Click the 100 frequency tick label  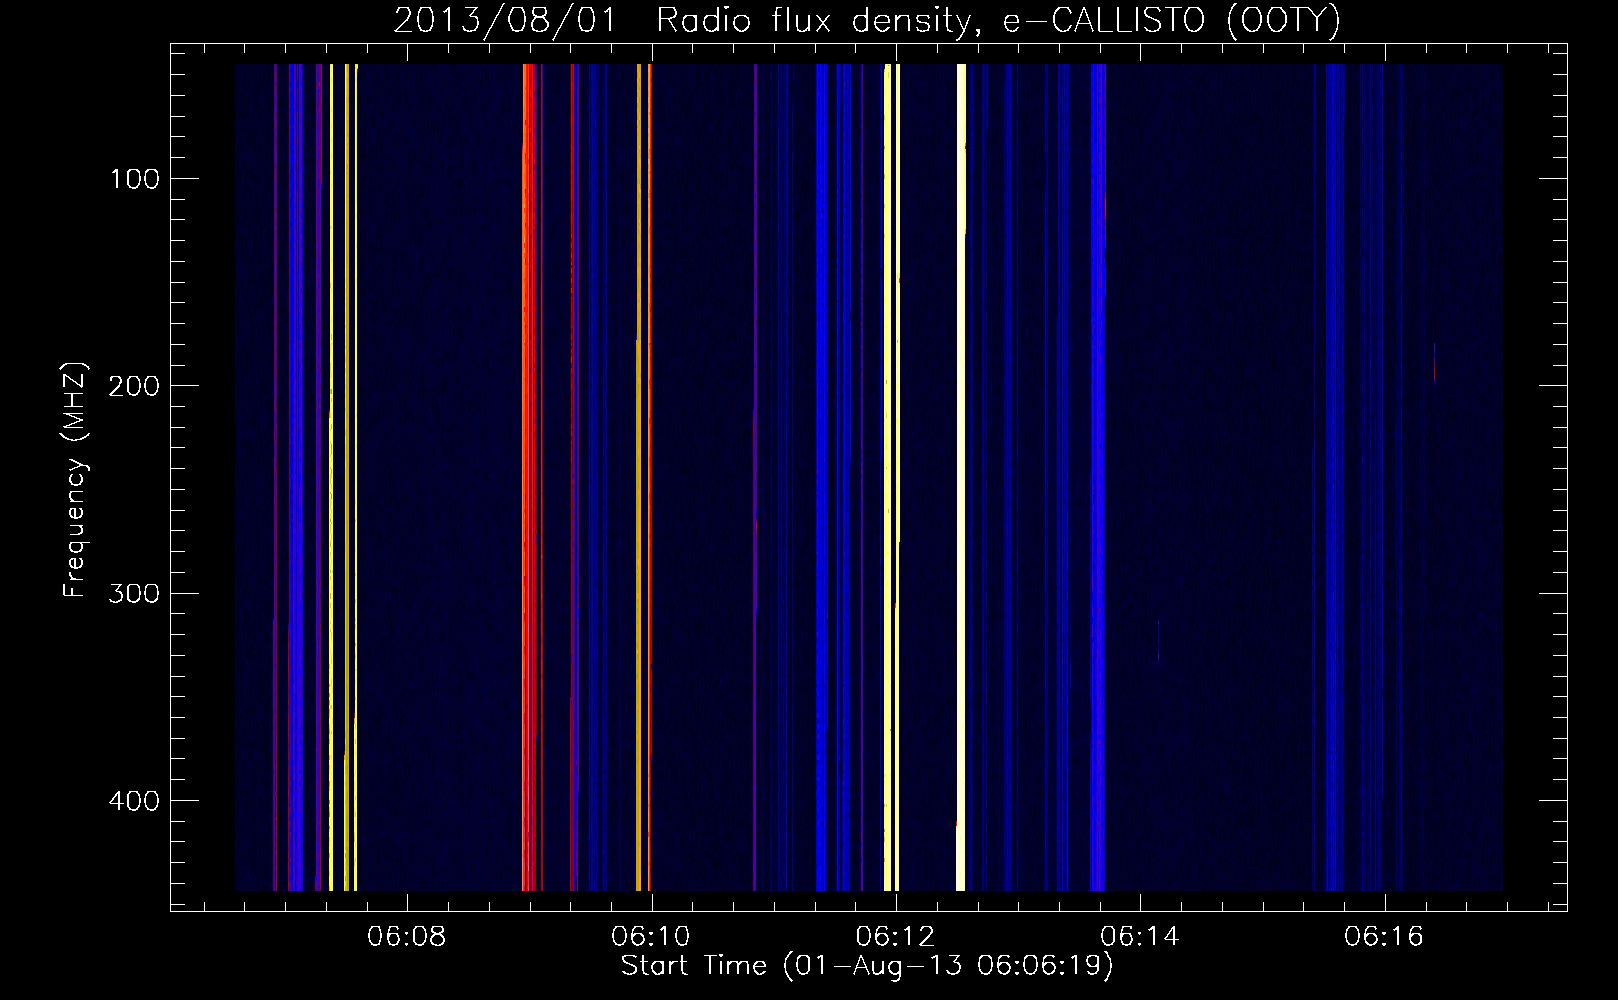coord(135,179)
